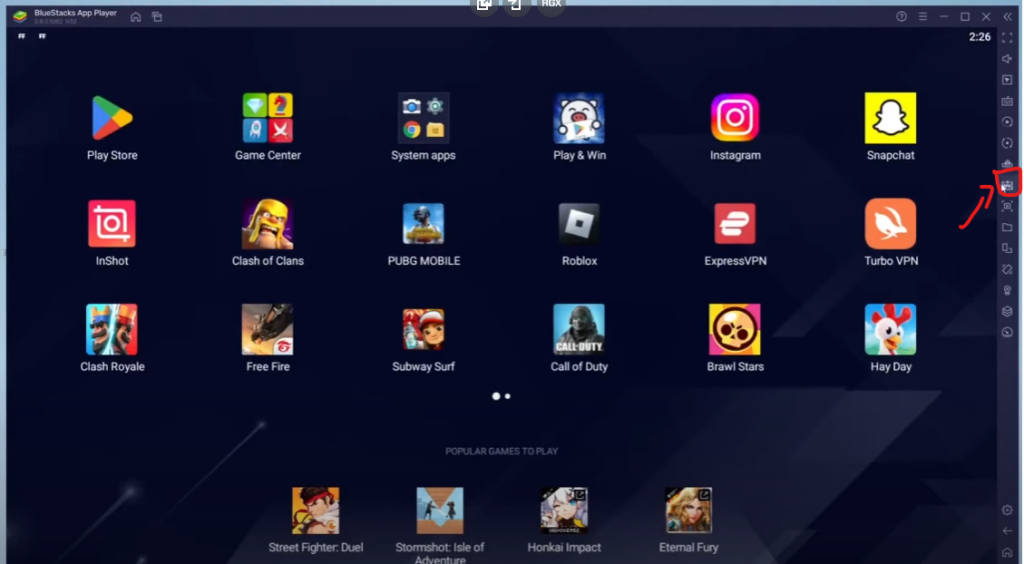Open the System apps folder
Viewport: 1024px width, 564px height.
tap(423, 118)
